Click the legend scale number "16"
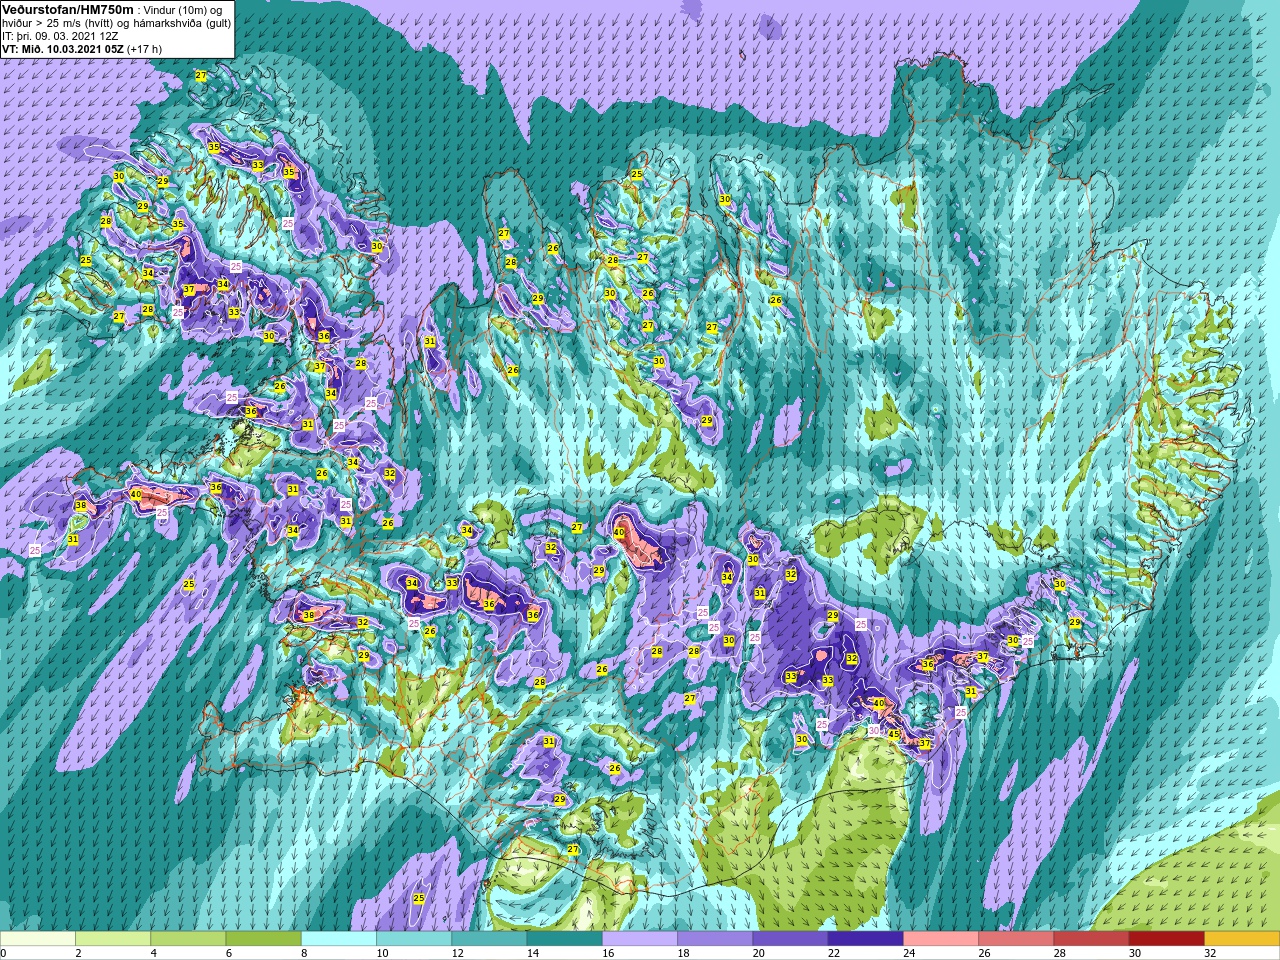This screenshot has height=960, width=1280. [608, 953]
